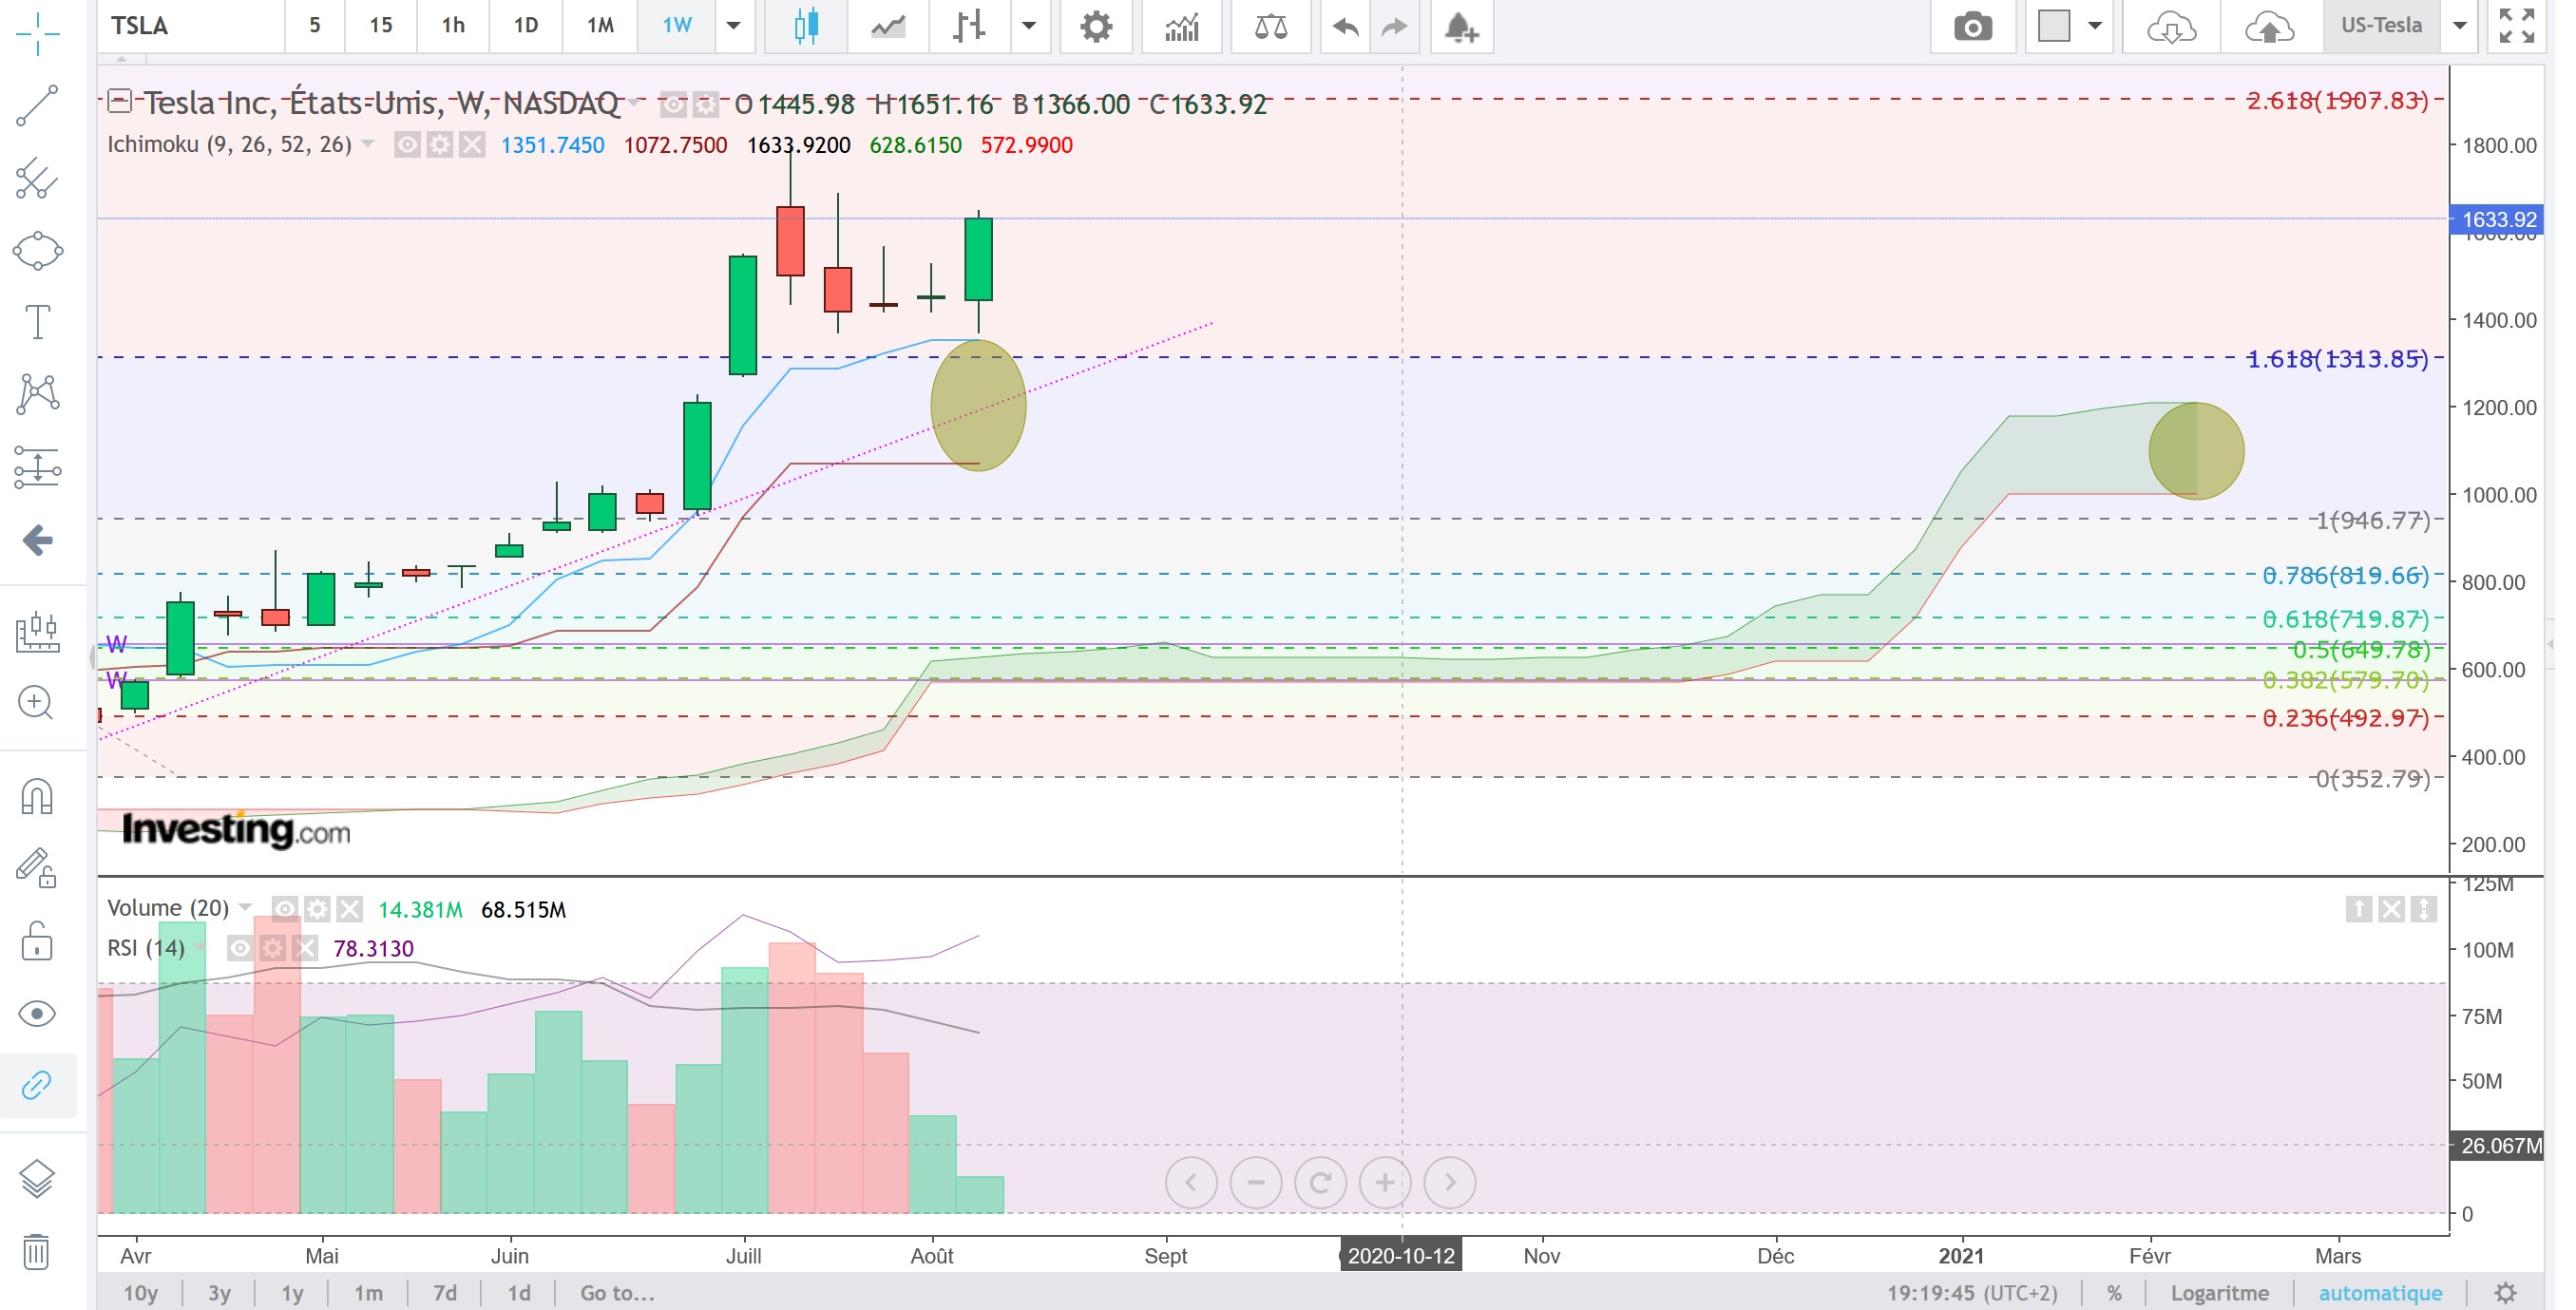Select the trend line drawing tool
Image resolution: width=2576 pixels, height=1310 pixels.
(37, 105)
